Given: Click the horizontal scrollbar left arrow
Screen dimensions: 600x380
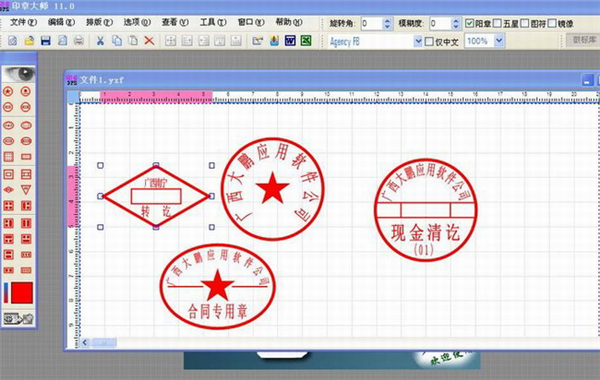Looking at the screenshot, I should click(x=85, y=342).
